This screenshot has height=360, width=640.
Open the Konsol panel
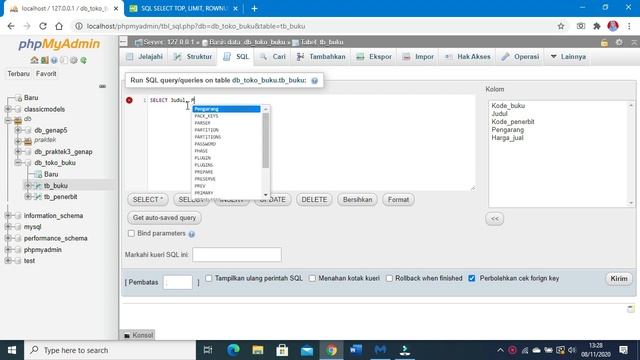pyautogui.click(x=138, y=335)
